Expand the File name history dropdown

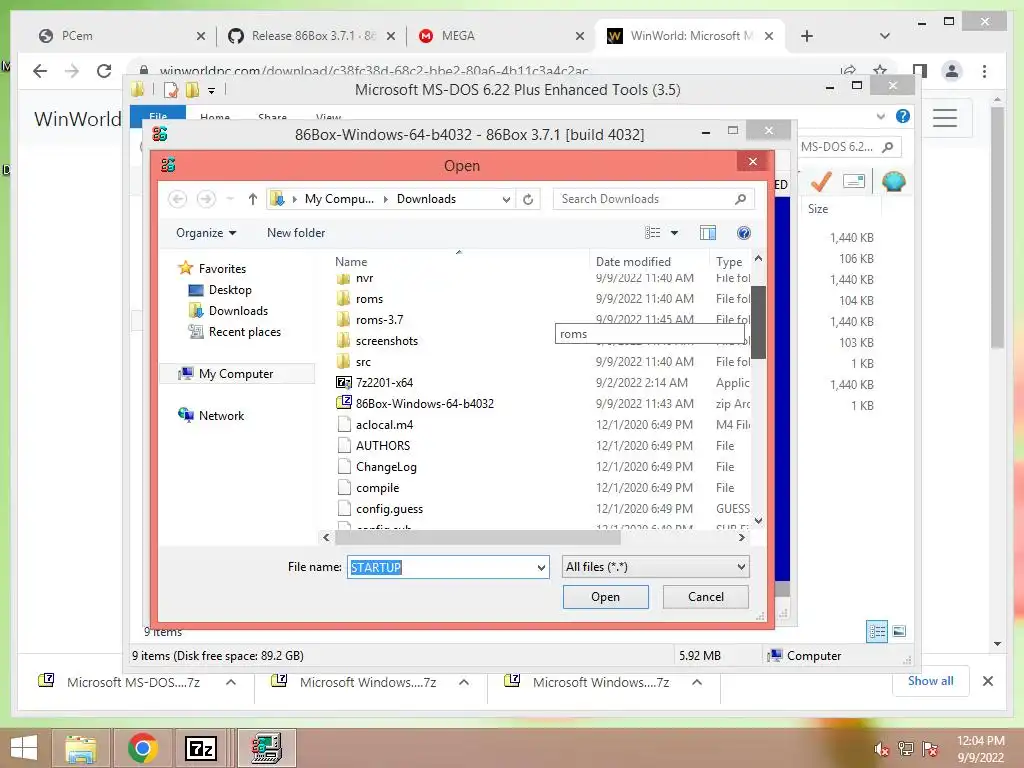pos(541,568)
